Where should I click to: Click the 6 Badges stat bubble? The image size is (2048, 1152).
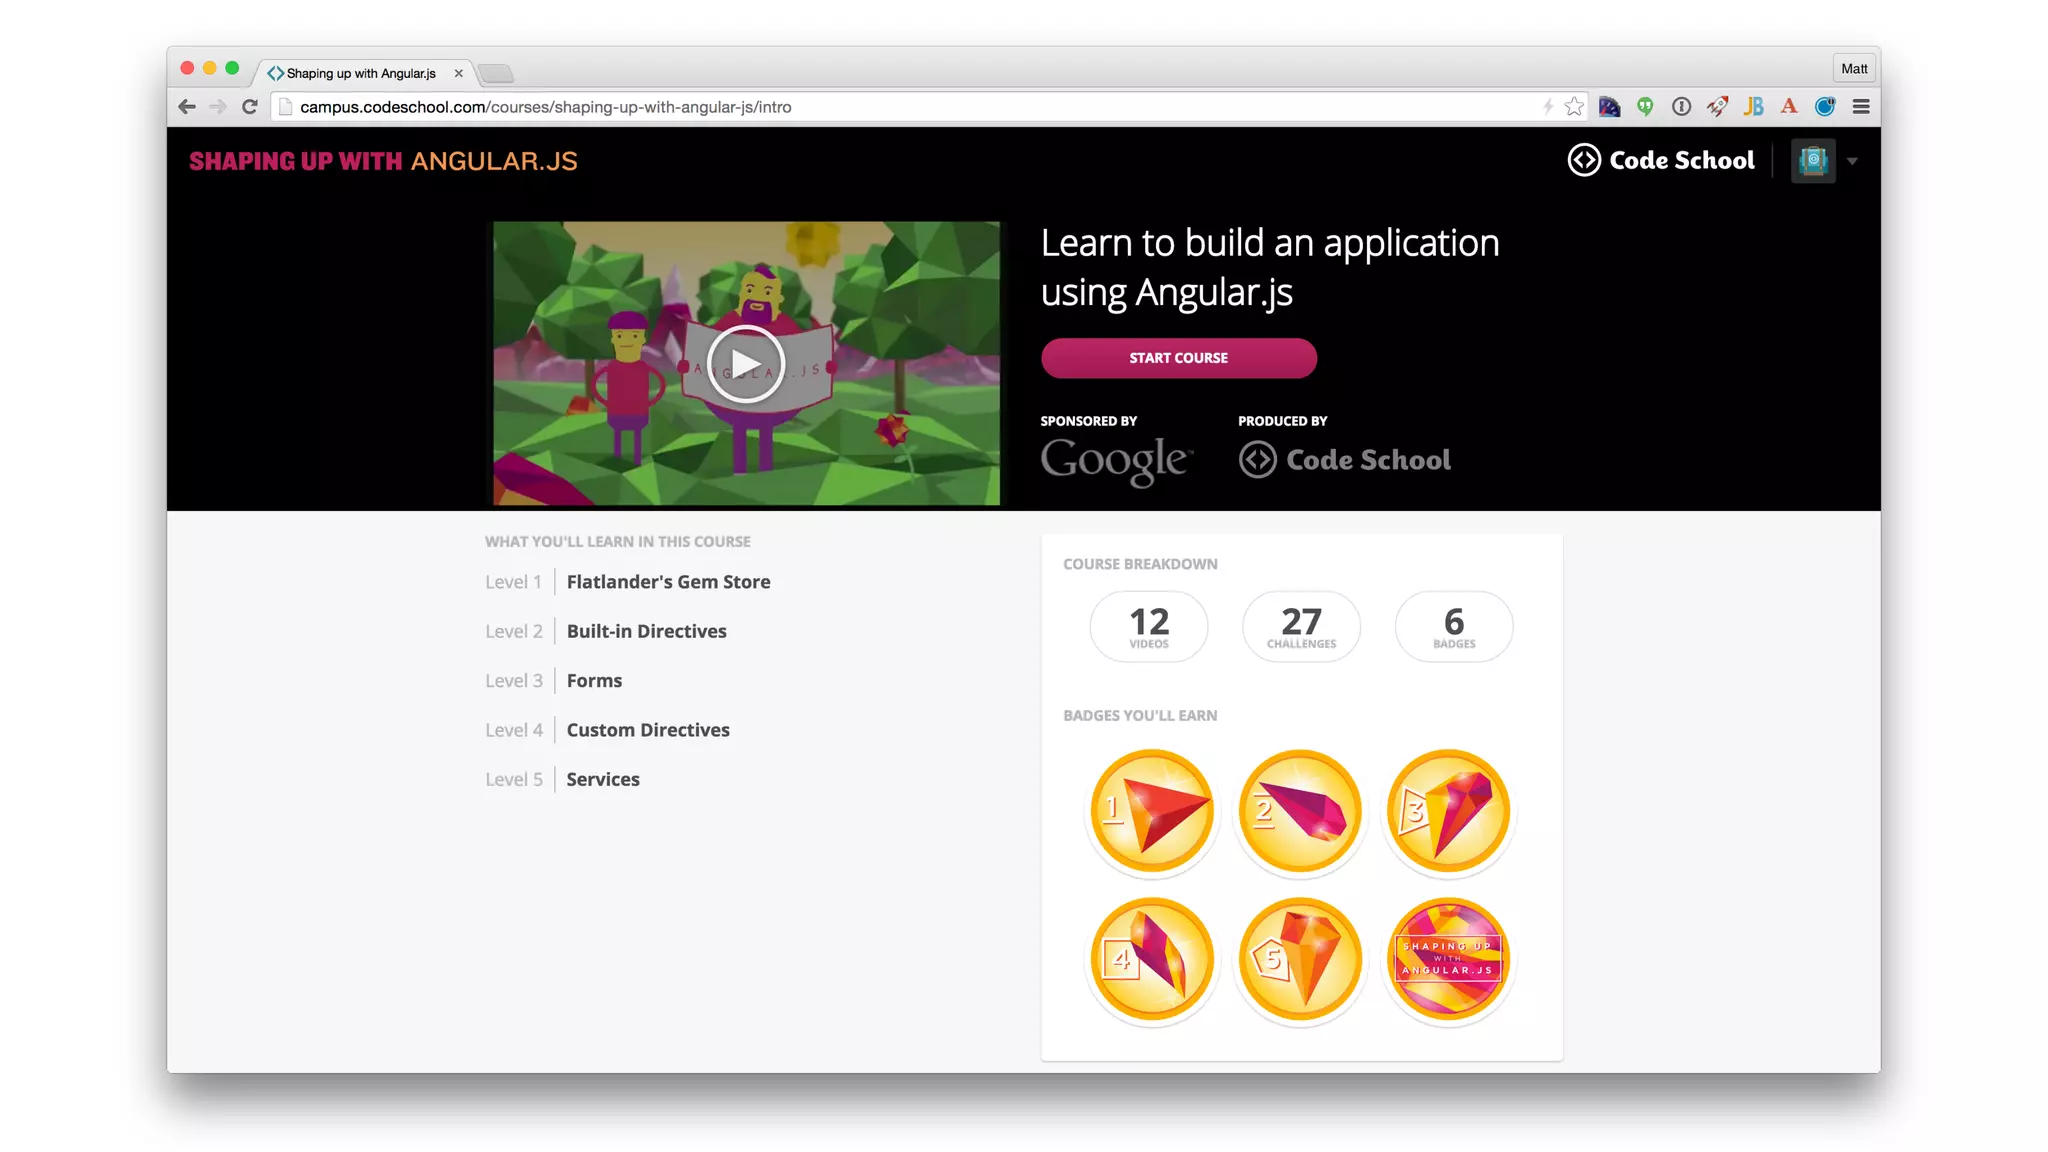coord(1454,626)
